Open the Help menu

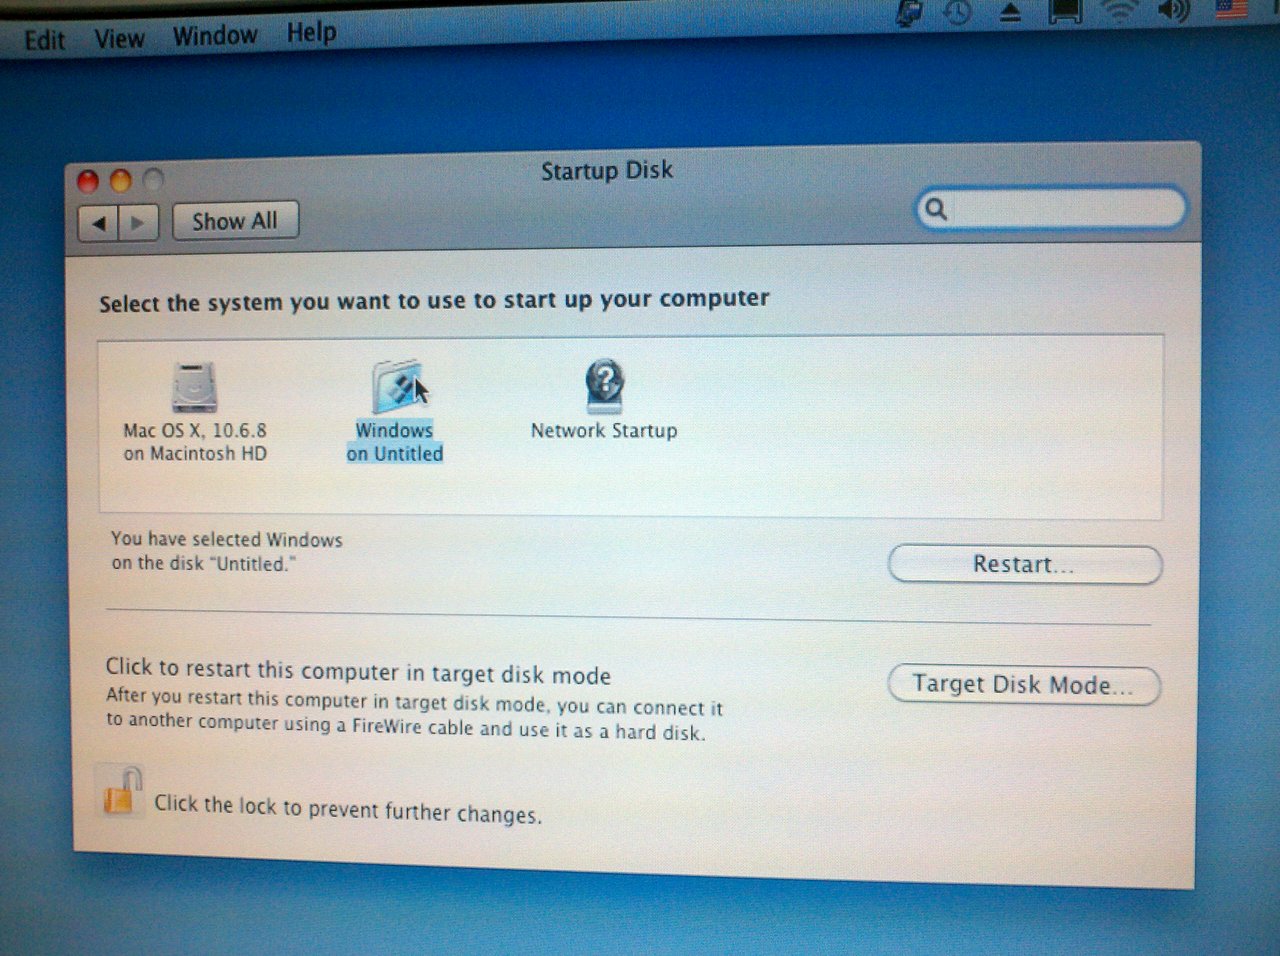pyautogui.click(x=312, y=33)
